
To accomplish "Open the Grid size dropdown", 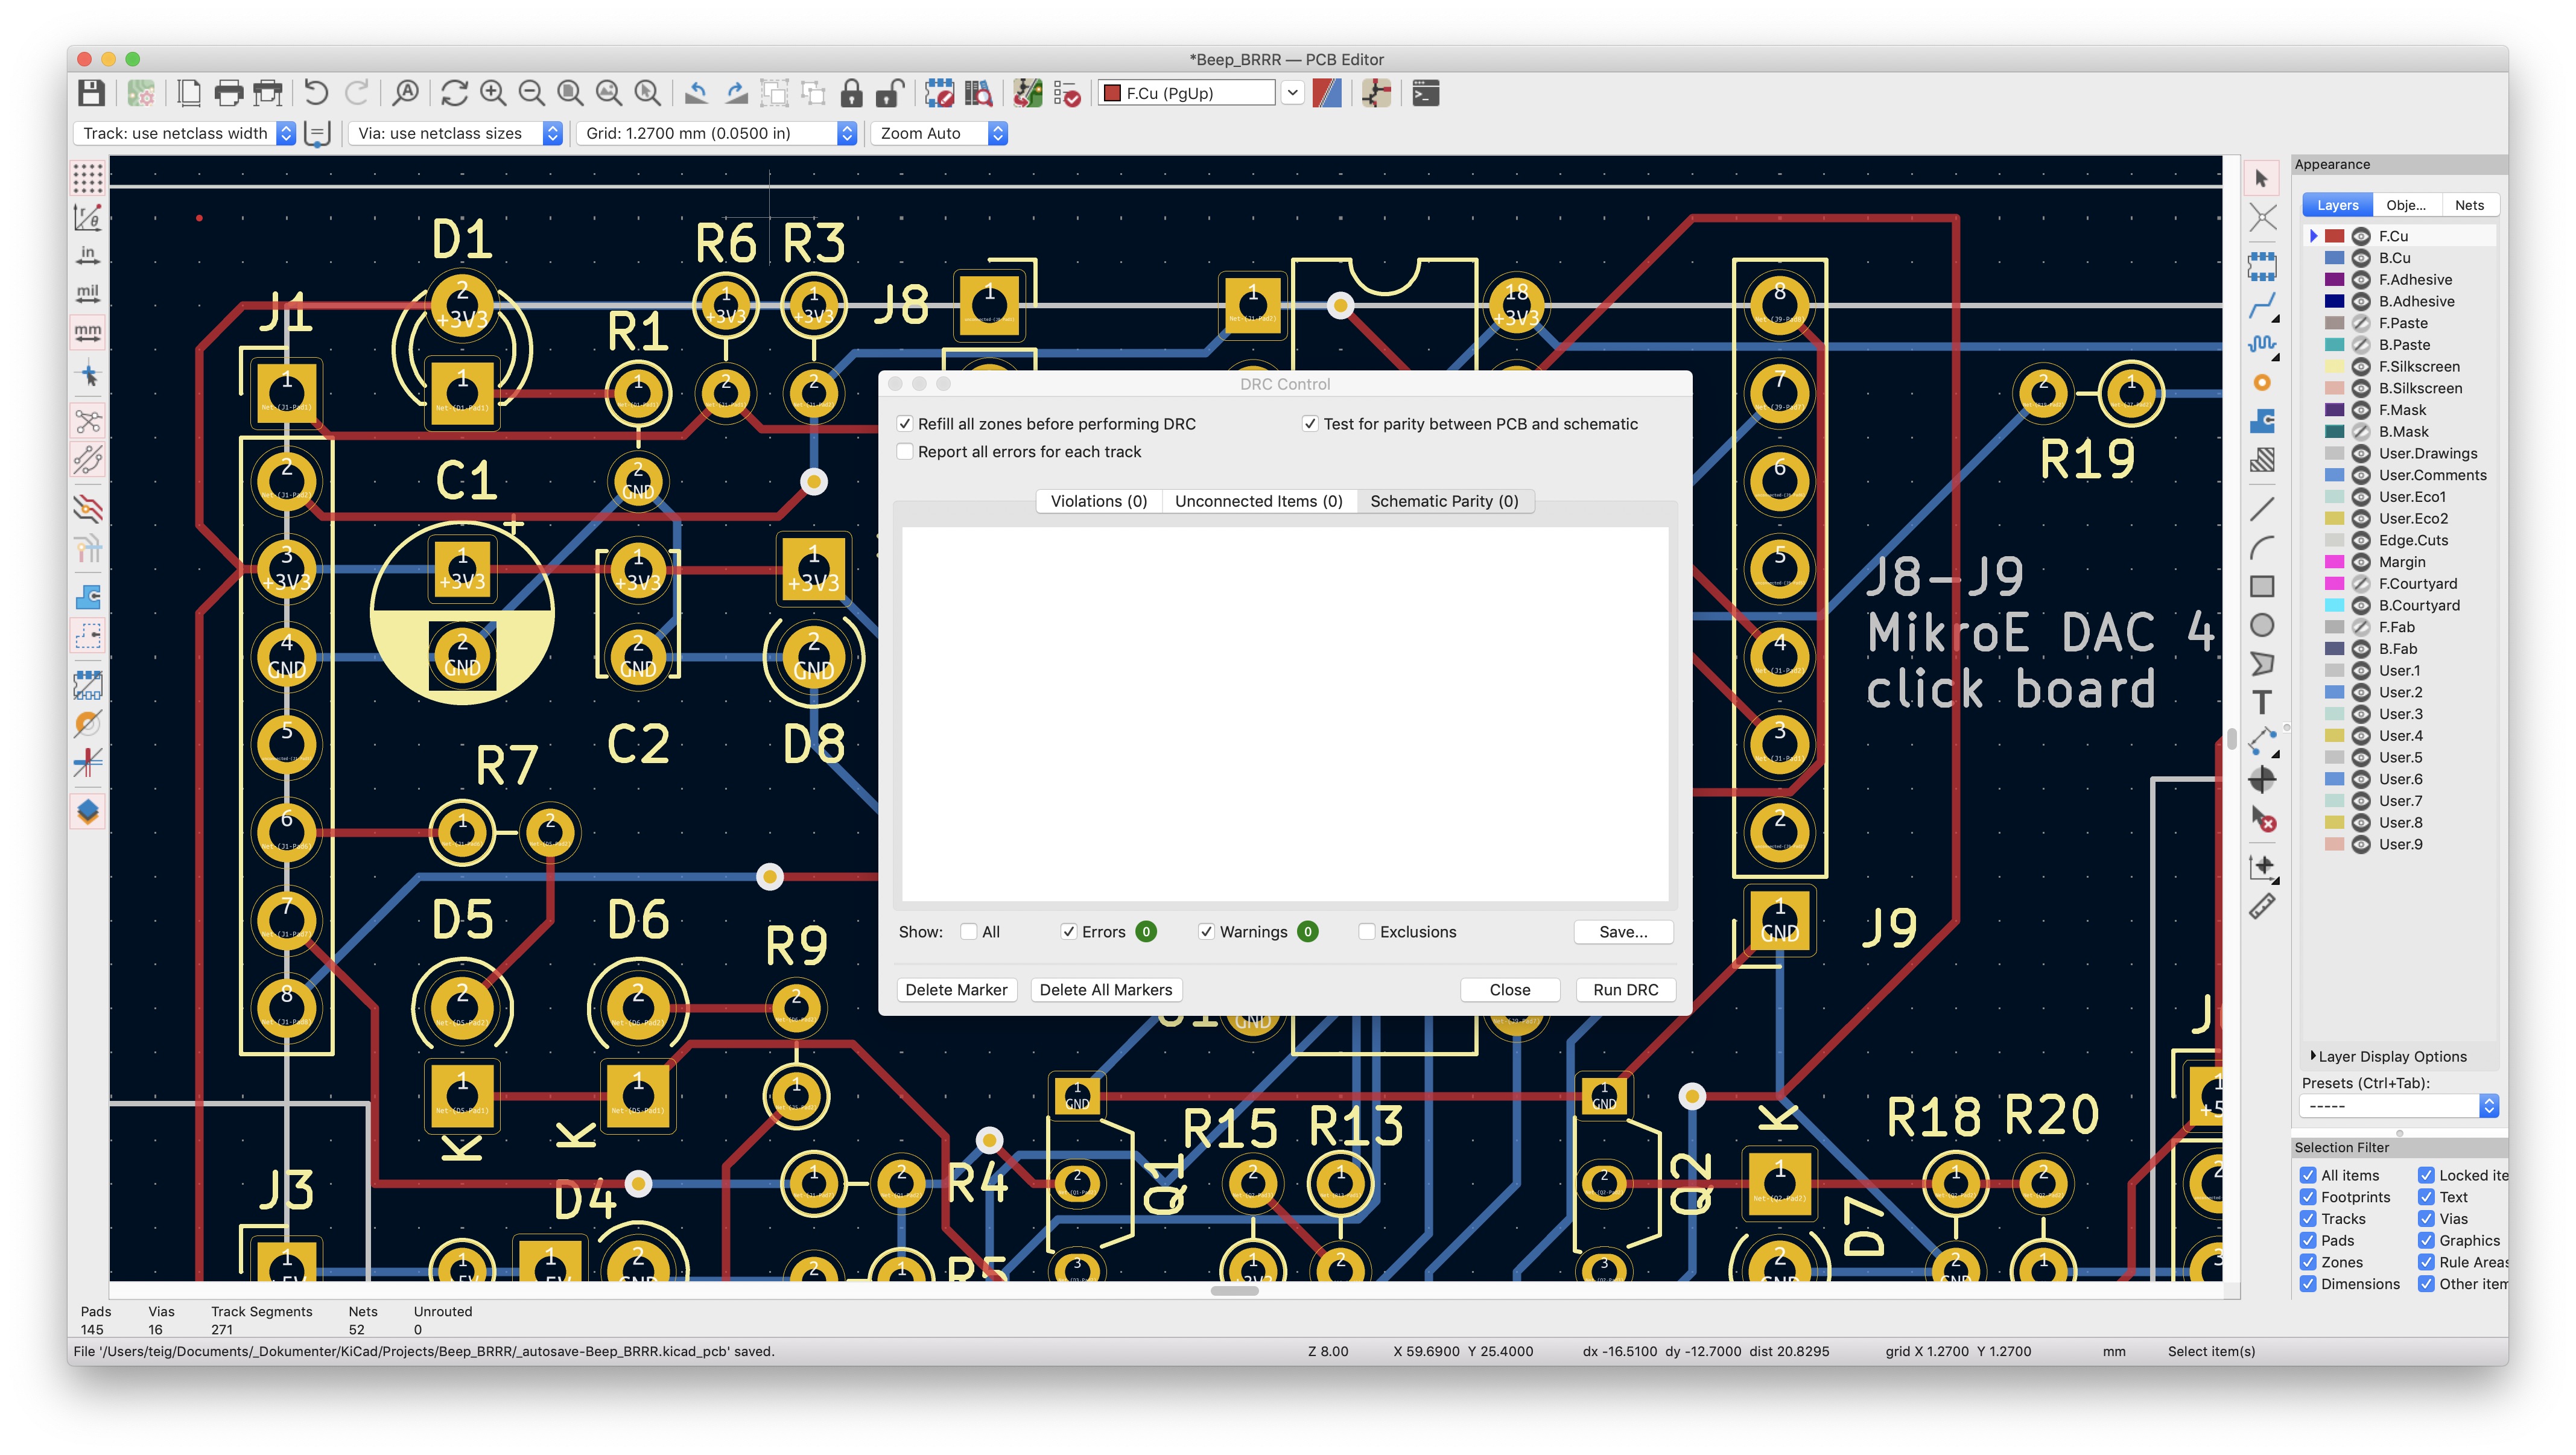I will click(716, 133).
